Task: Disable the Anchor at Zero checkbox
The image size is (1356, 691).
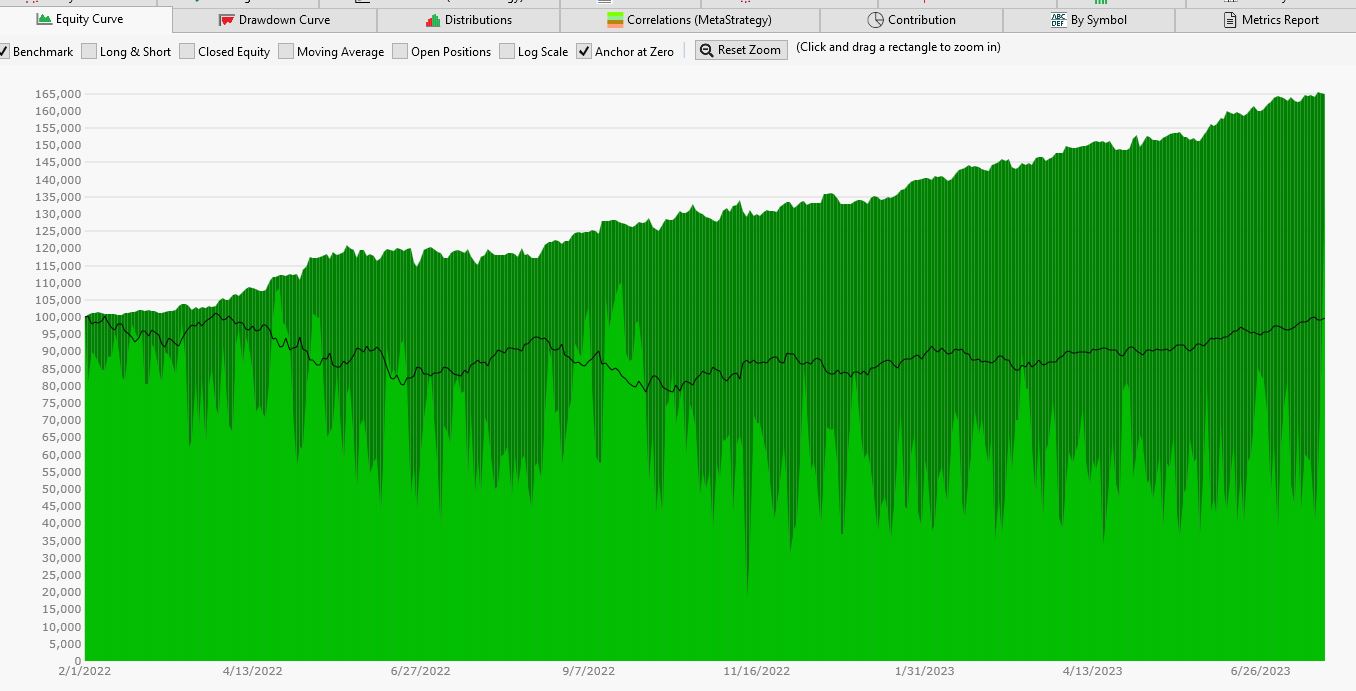Action: (584, 51)
